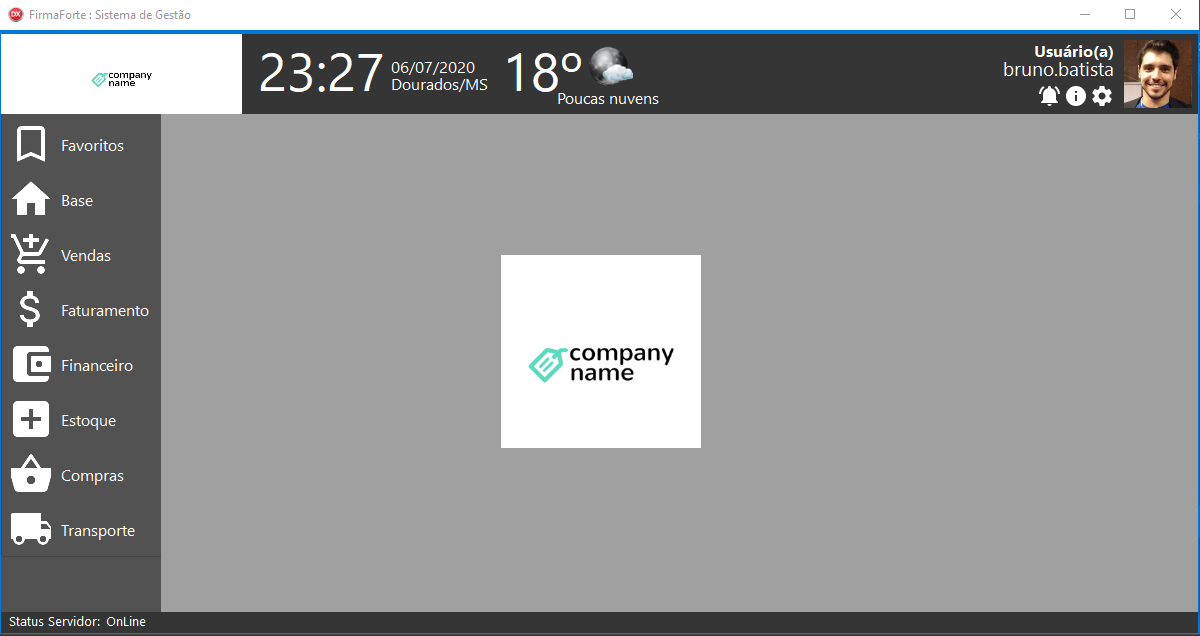Click the partly cloudy weather icon
Image resolution: width=1200 pixels, height=636 pixels.
point(611,66)
